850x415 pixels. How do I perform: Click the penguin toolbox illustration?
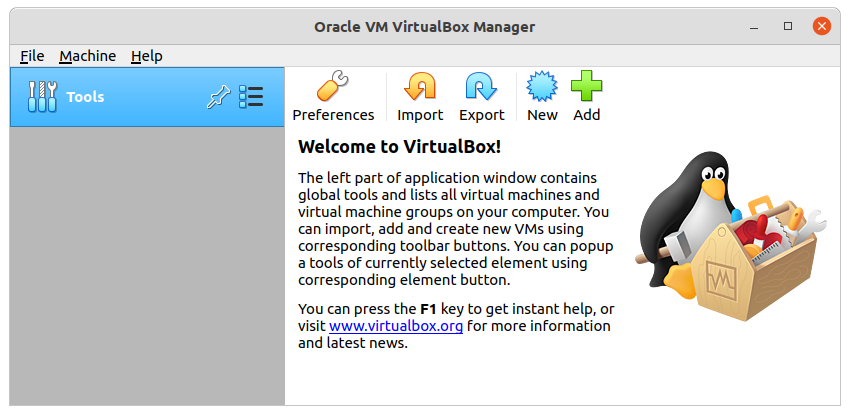(x=730, y=236)
